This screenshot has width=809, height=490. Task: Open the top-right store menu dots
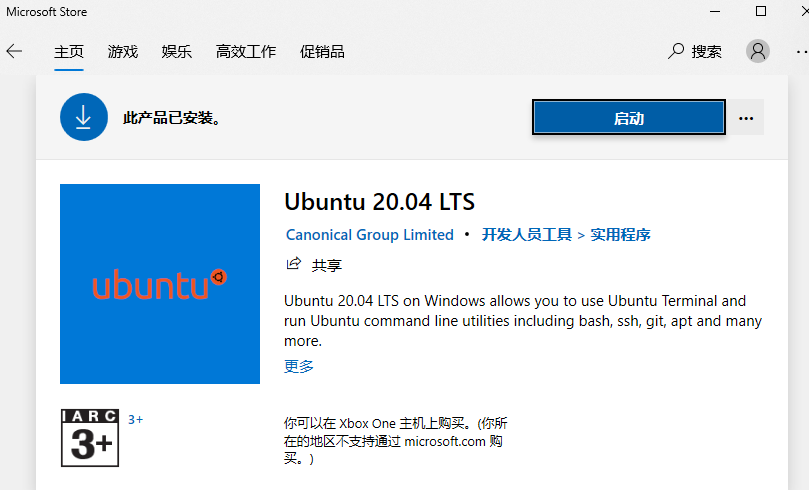tap(802, 52)
